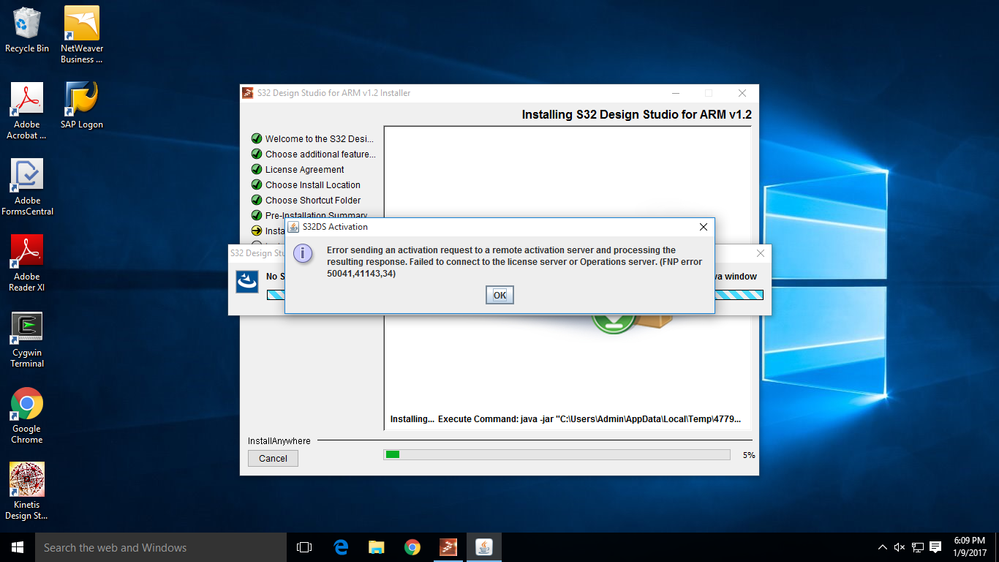The height and width of the screenshot is (562, 999).
Task: Open Adobe FormsCentral desktop shortcut
Action: 27,187
